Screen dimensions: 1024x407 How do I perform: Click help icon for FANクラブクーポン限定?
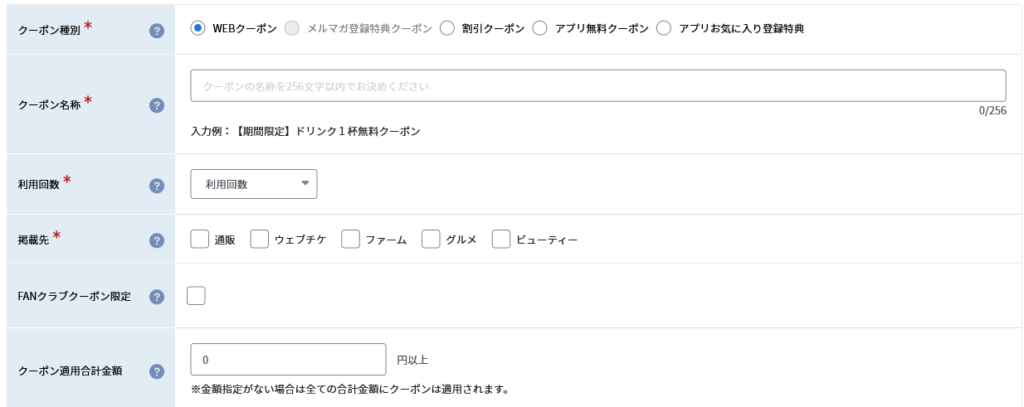click(x=156, y=297)
